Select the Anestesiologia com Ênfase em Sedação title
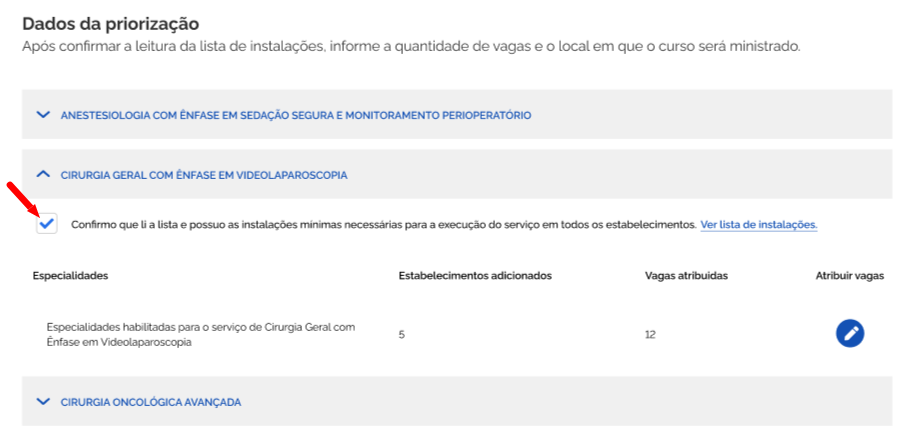This screenshot has width=901, height=434. coord(296,115)
